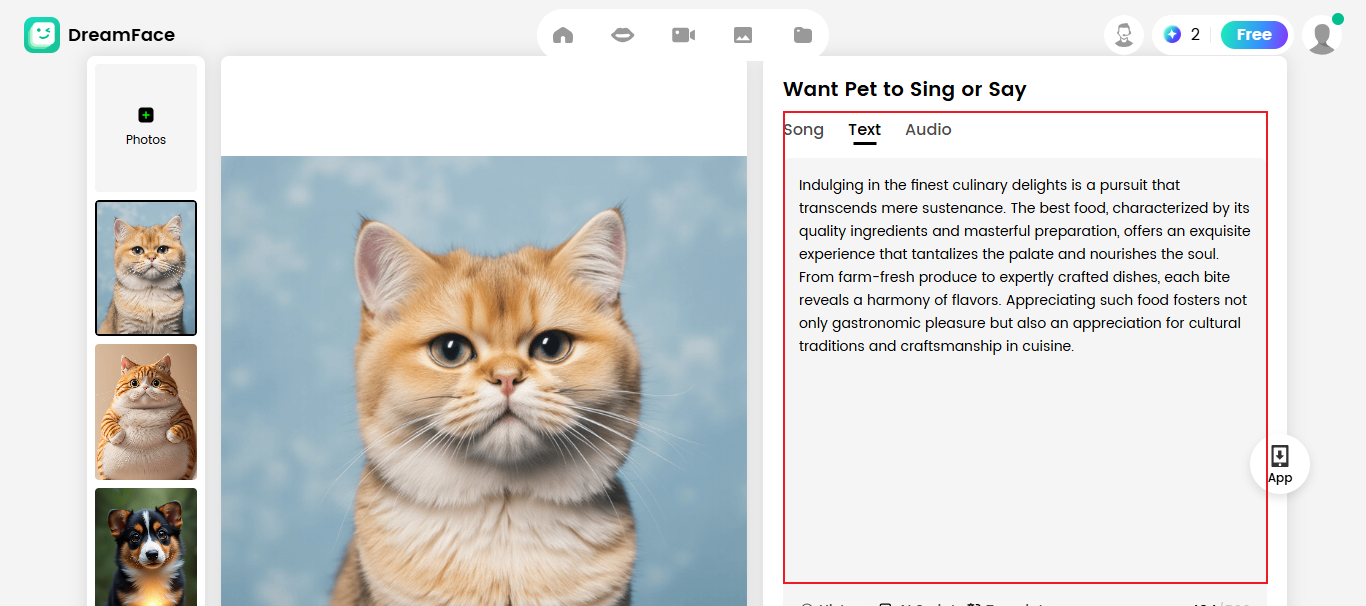1366x606 pixels.
Task: Click the credits star icon
Action: pos(1172,35)
